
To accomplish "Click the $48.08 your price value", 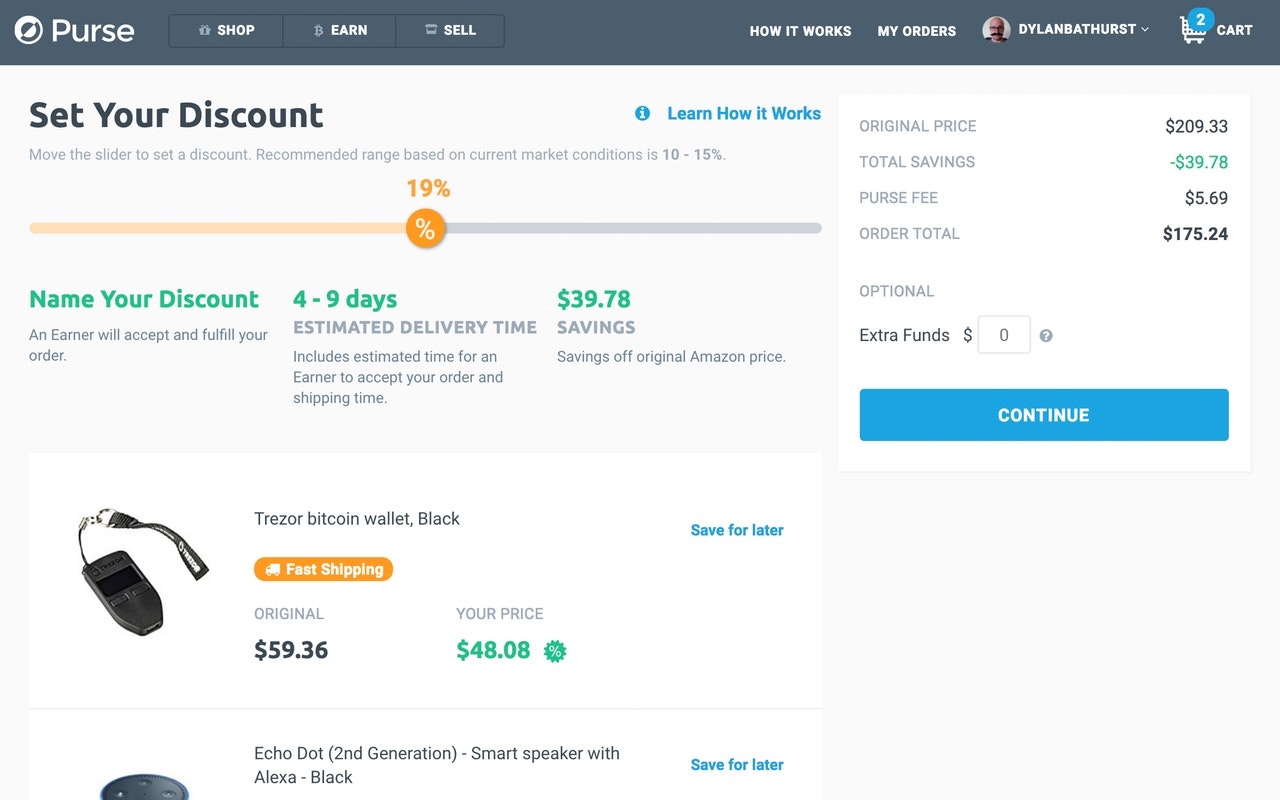I will tap(493, 650).
